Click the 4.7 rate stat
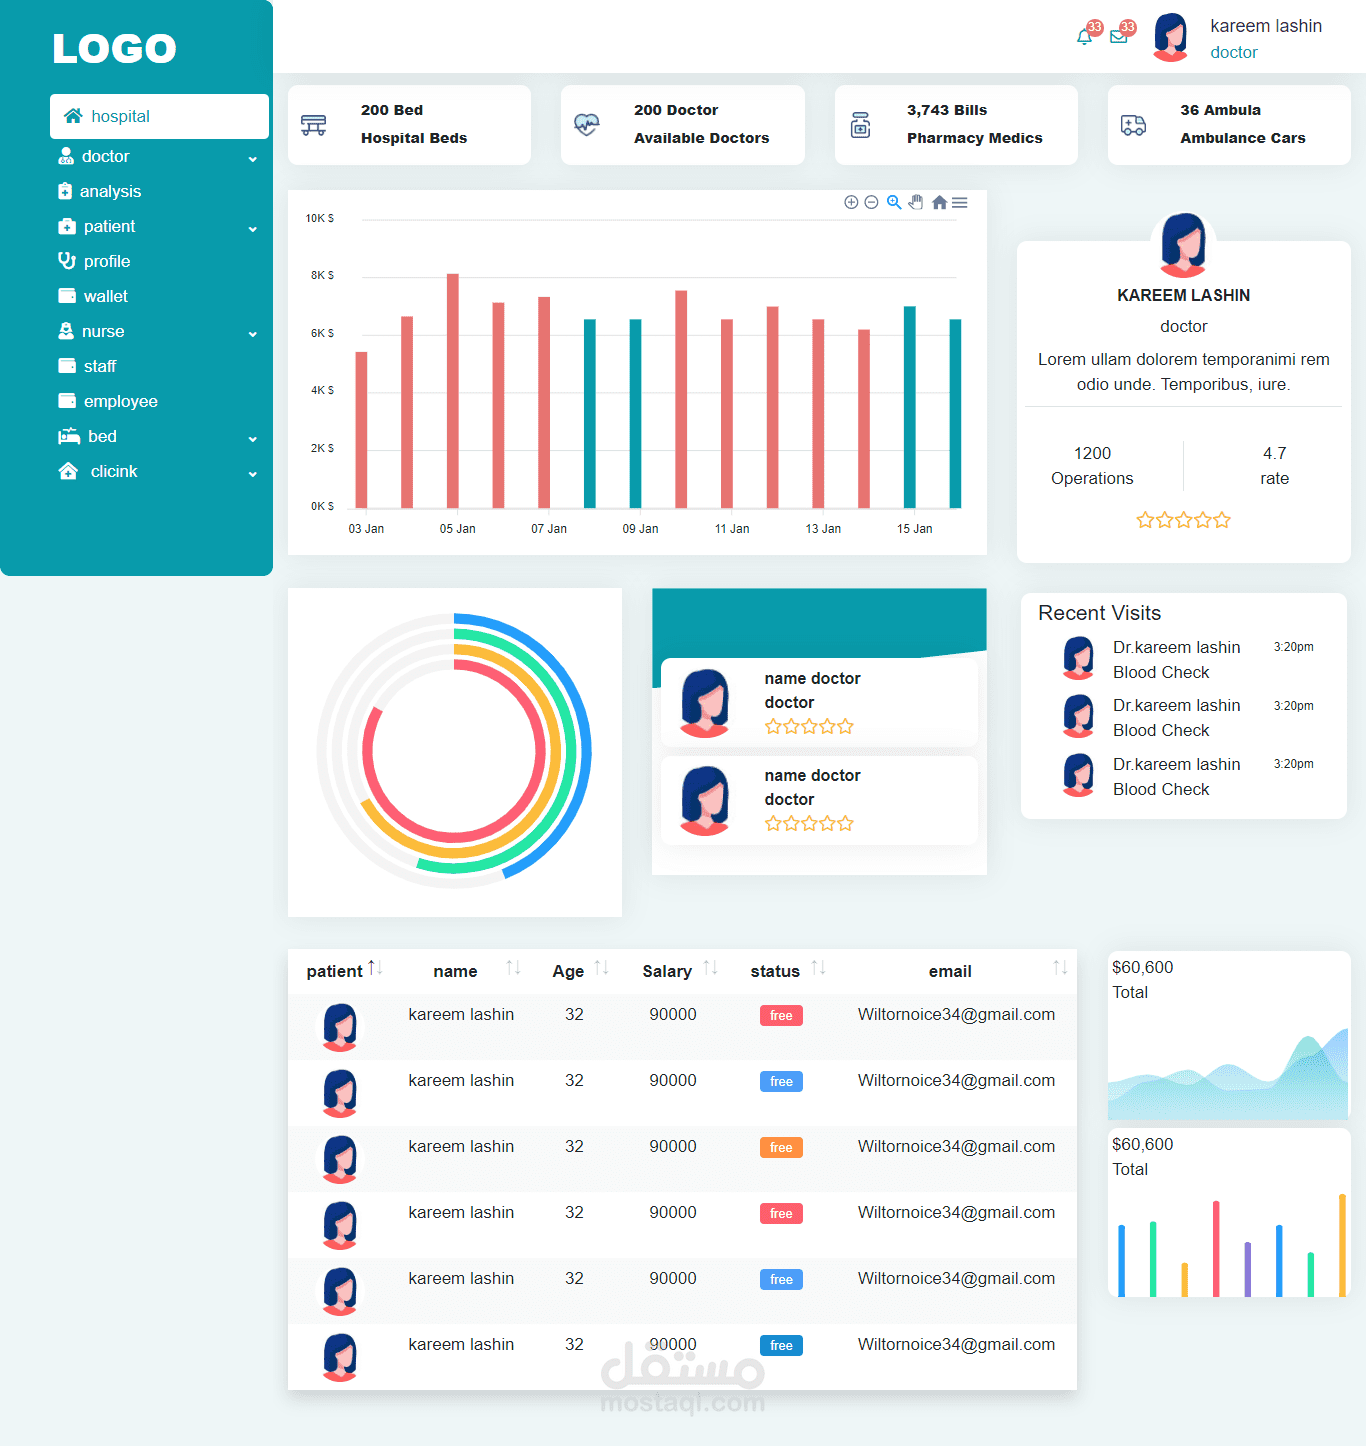1366x1446 pixels. click(1274, 466)
